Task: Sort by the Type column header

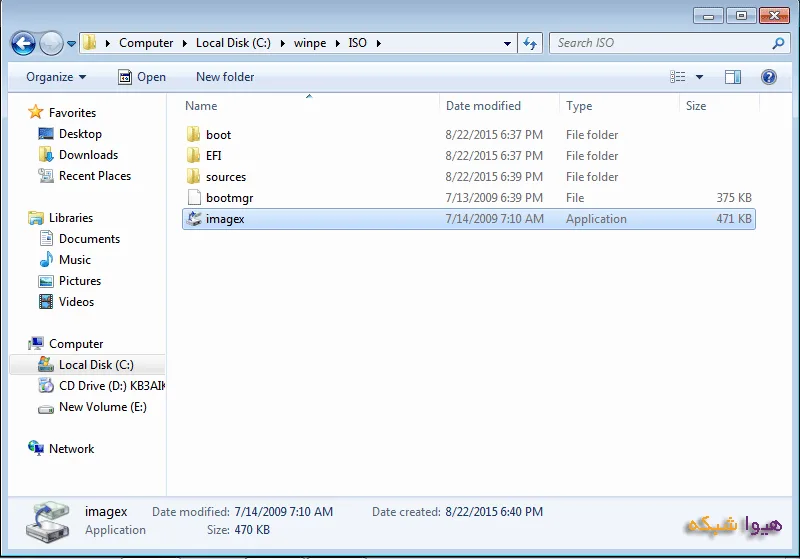Action: pyautogui.click(x=579, y=106)
